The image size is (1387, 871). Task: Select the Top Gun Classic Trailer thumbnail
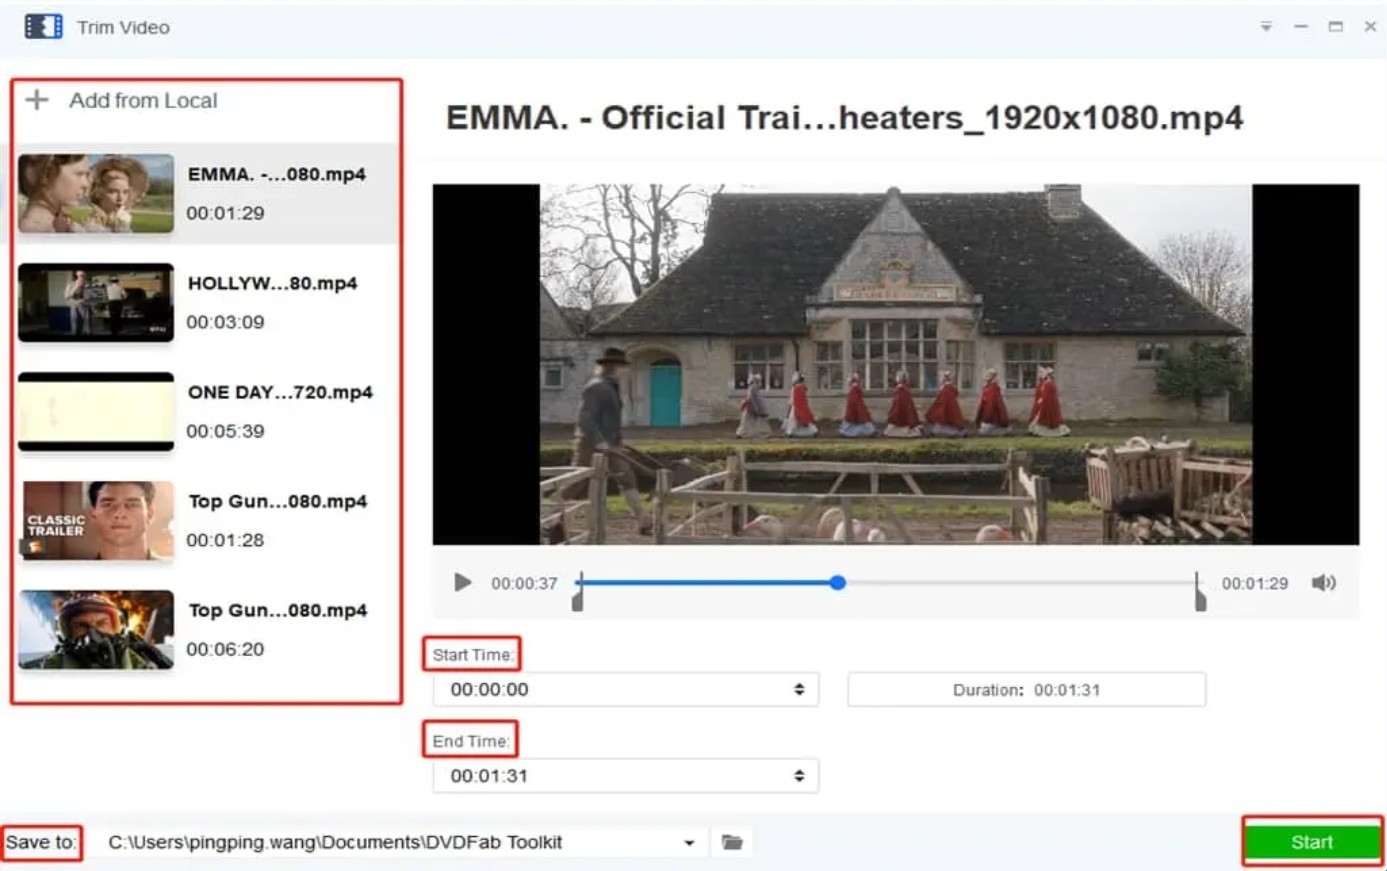pyautogui.click(x=96, y=520)
